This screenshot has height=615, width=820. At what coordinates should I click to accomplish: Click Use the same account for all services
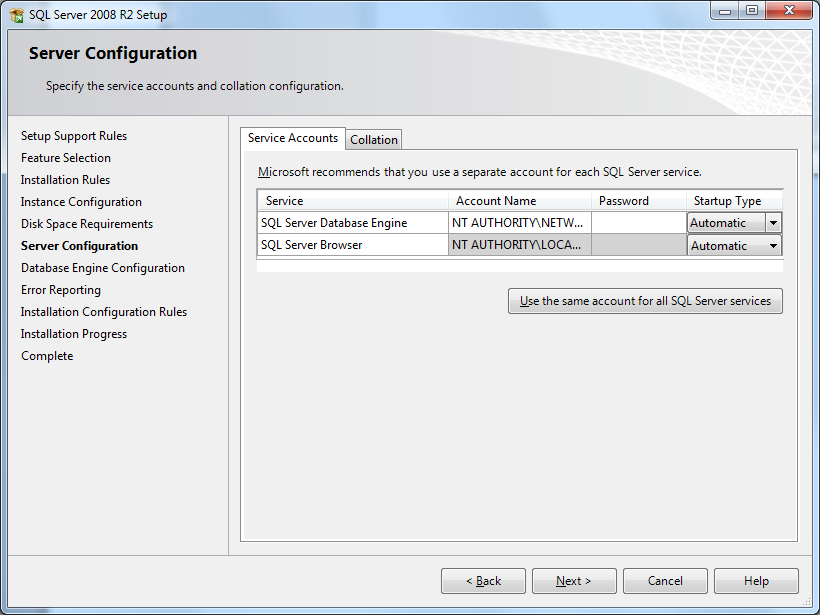point(645,301)
